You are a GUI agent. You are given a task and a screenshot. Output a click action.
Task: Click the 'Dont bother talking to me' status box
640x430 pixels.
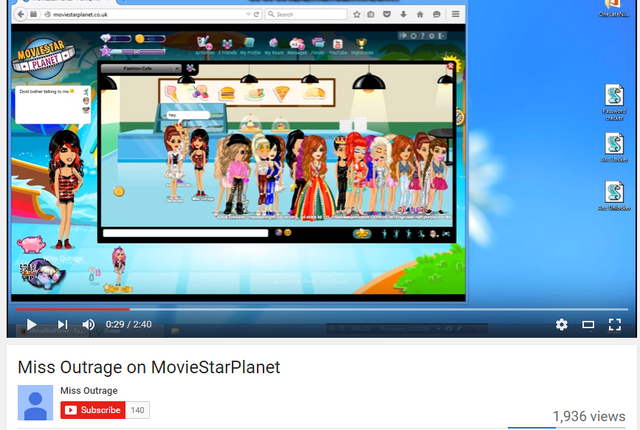coord(52,104)
